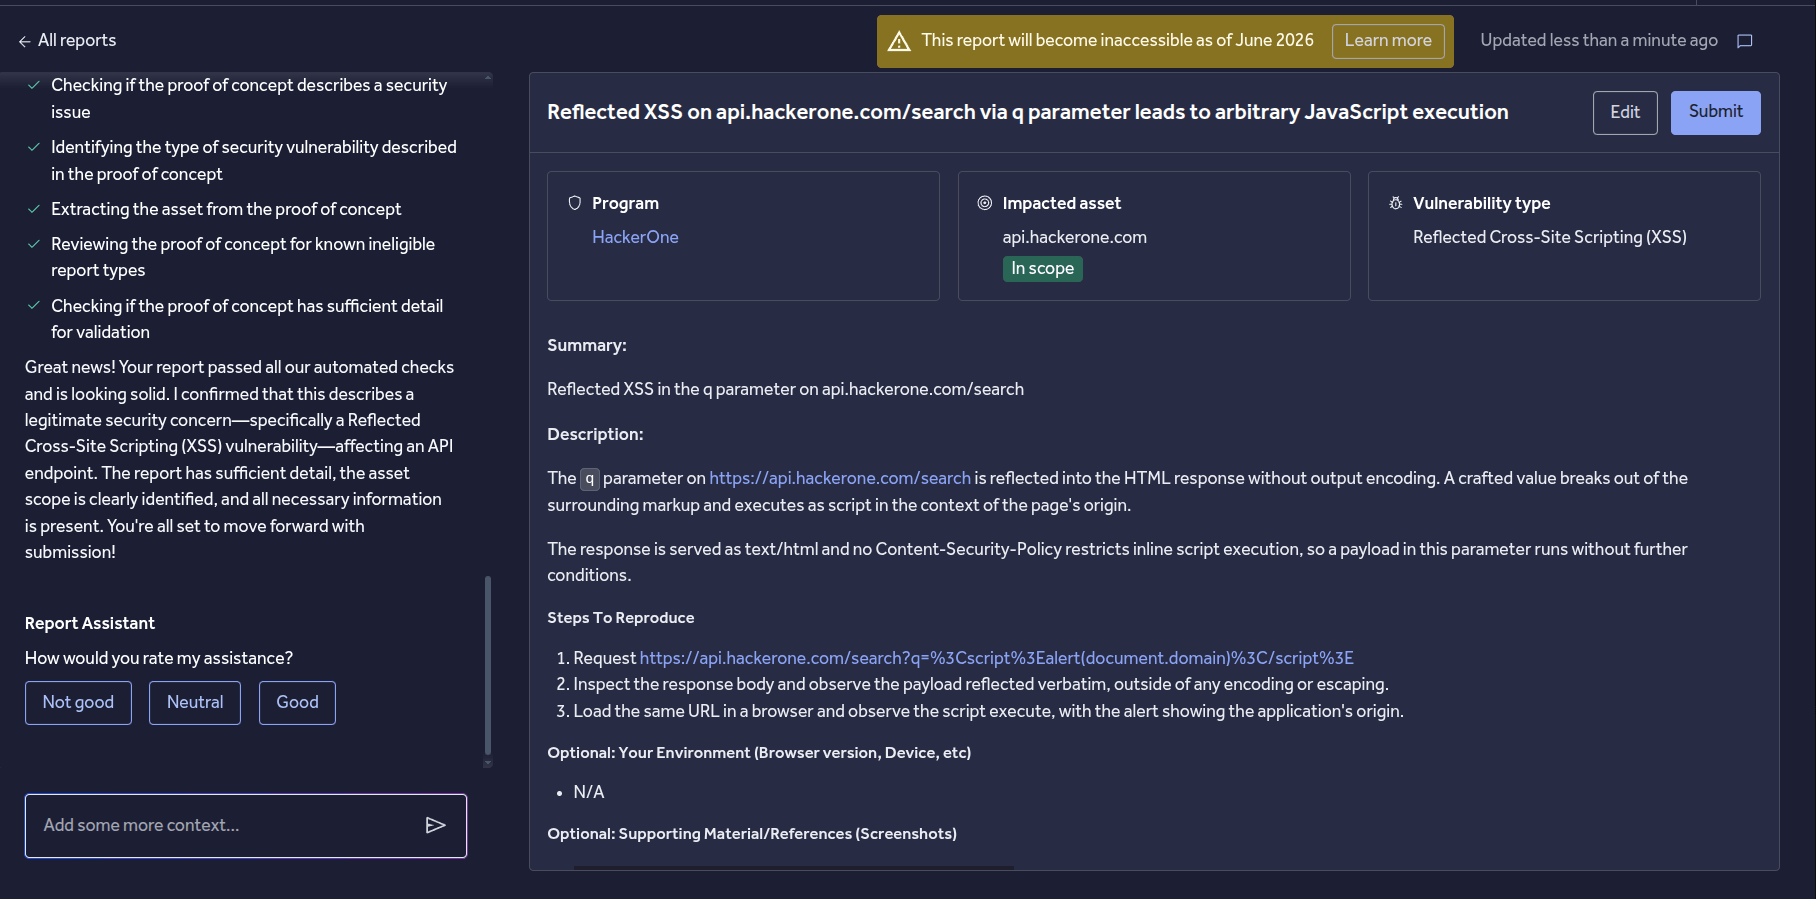The width and height of the screenshot is (1816, 899).
Task: Click the back arrow beside All reports
Action: click(24, 41)
